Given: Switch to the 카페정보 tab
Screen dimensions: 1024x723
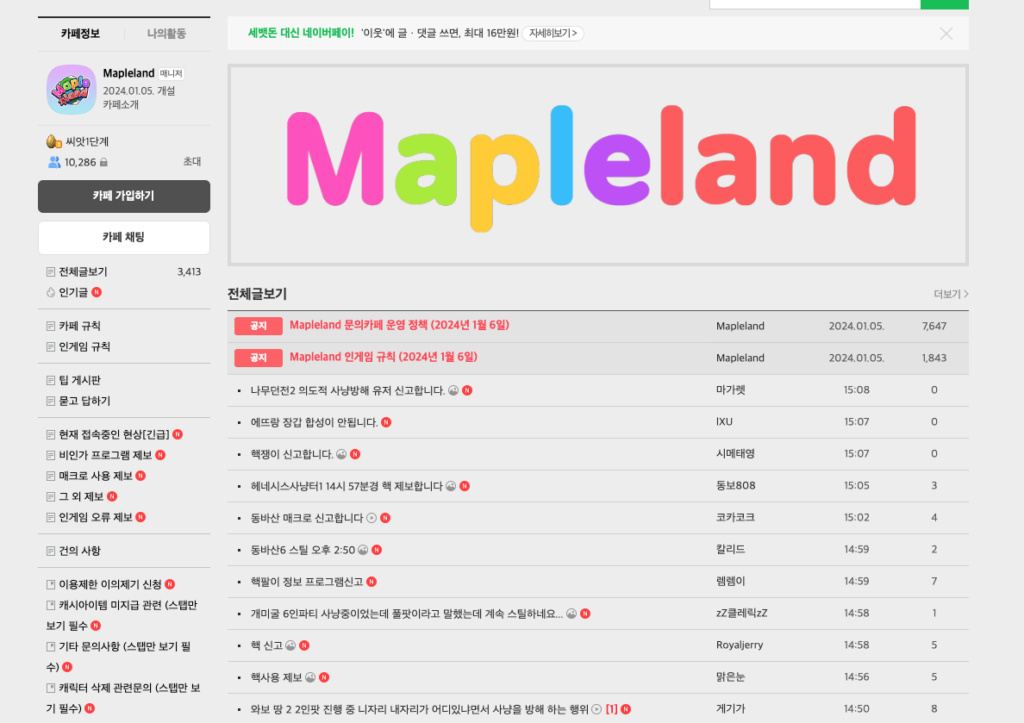Looking at the screenshot, I should pos(80,33).
